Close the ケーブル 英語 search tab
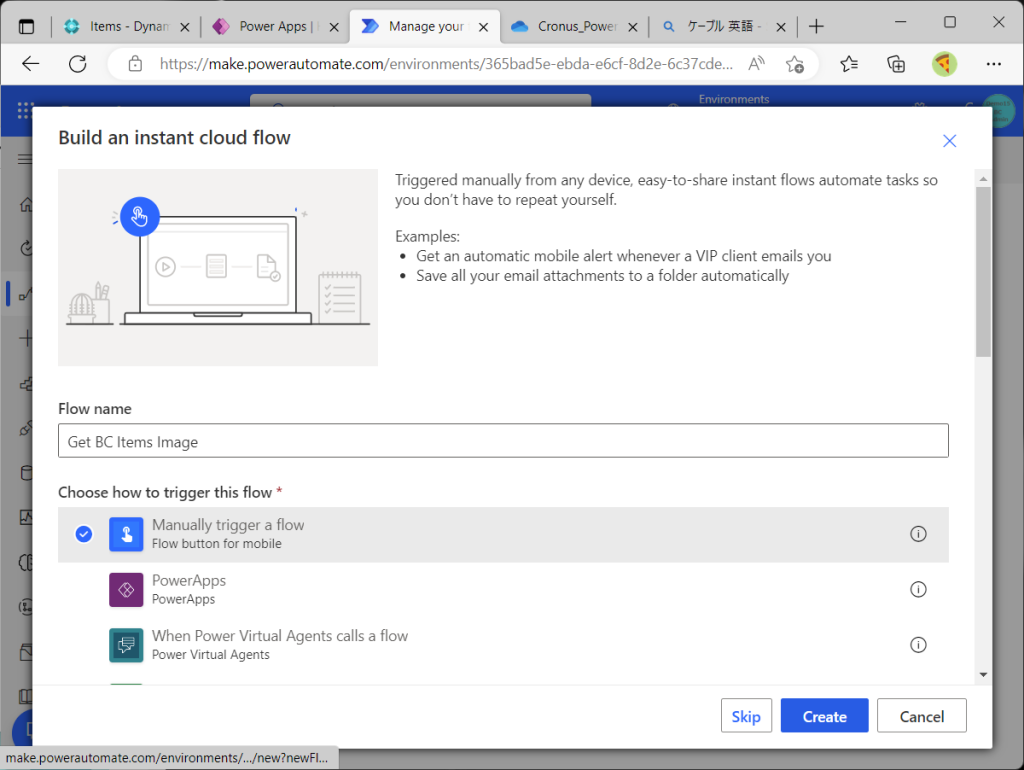This screenshot has height=770, width=1024. point(781,27)
